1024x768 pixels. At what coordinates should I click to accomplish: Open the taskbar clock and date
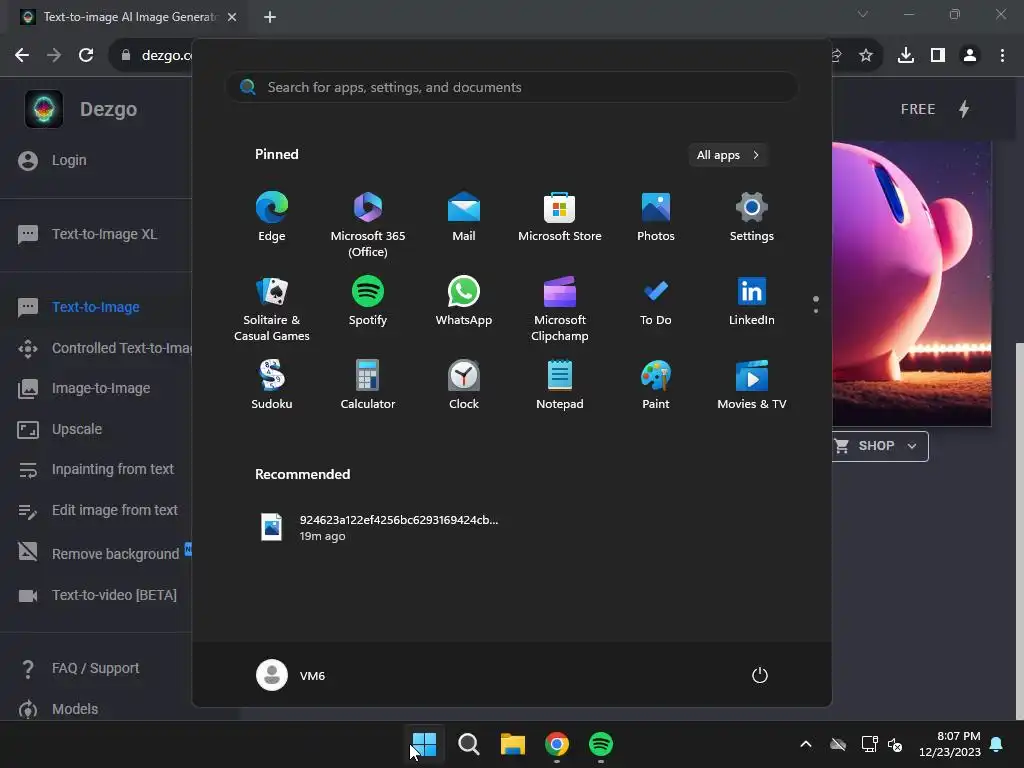(950, 744)
